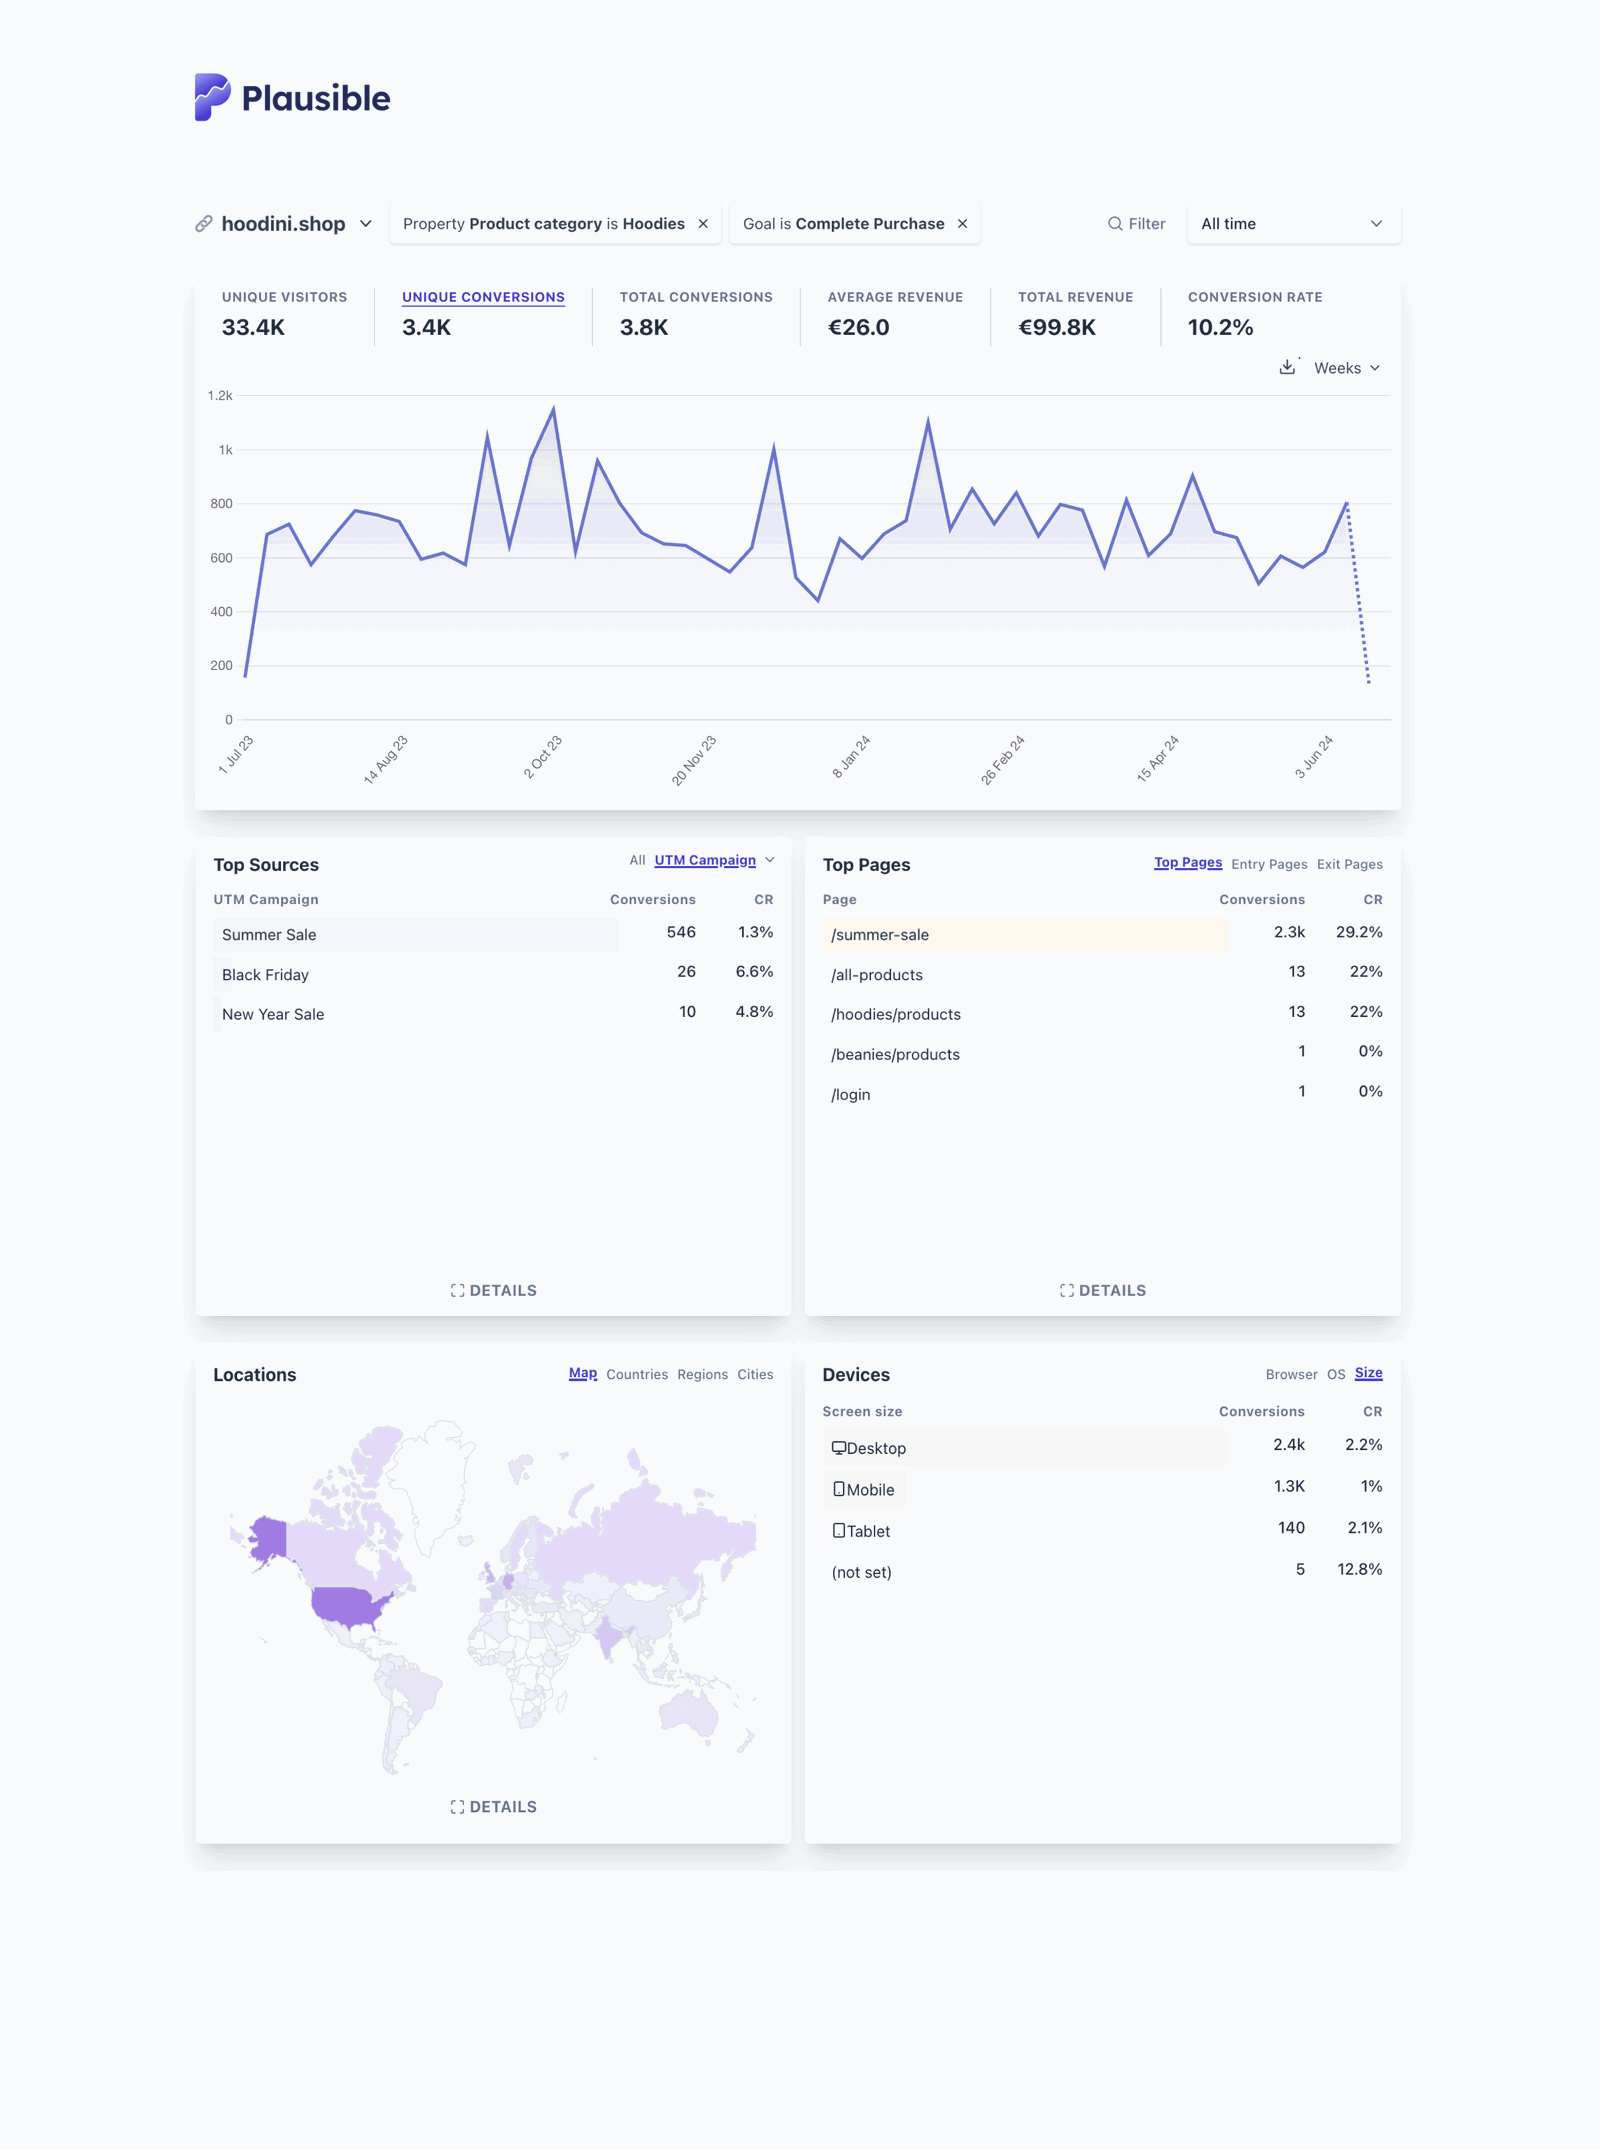1600x2150 pixels.
Task: Expand the hoodini.shop site selector
Action: click(366, 223)
